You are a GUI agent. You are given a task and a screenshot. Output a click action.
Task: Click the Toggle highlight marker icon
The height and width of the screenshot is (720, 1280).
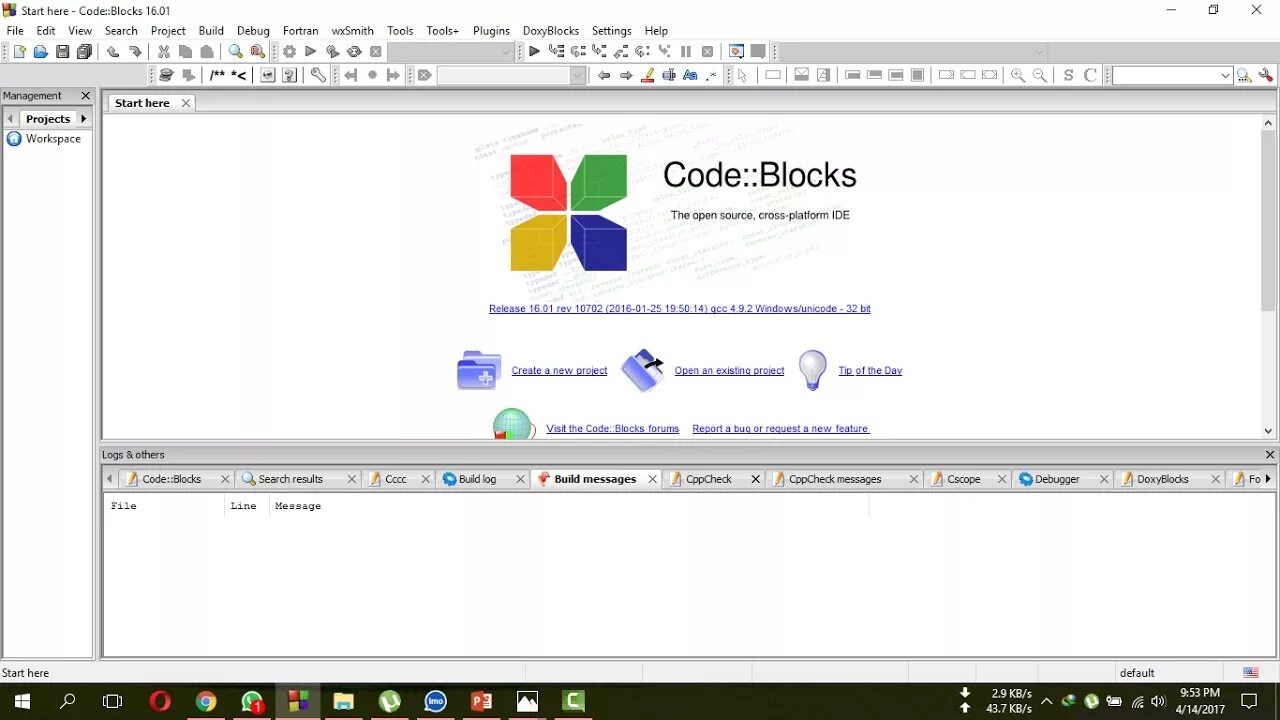click(647, 76)
